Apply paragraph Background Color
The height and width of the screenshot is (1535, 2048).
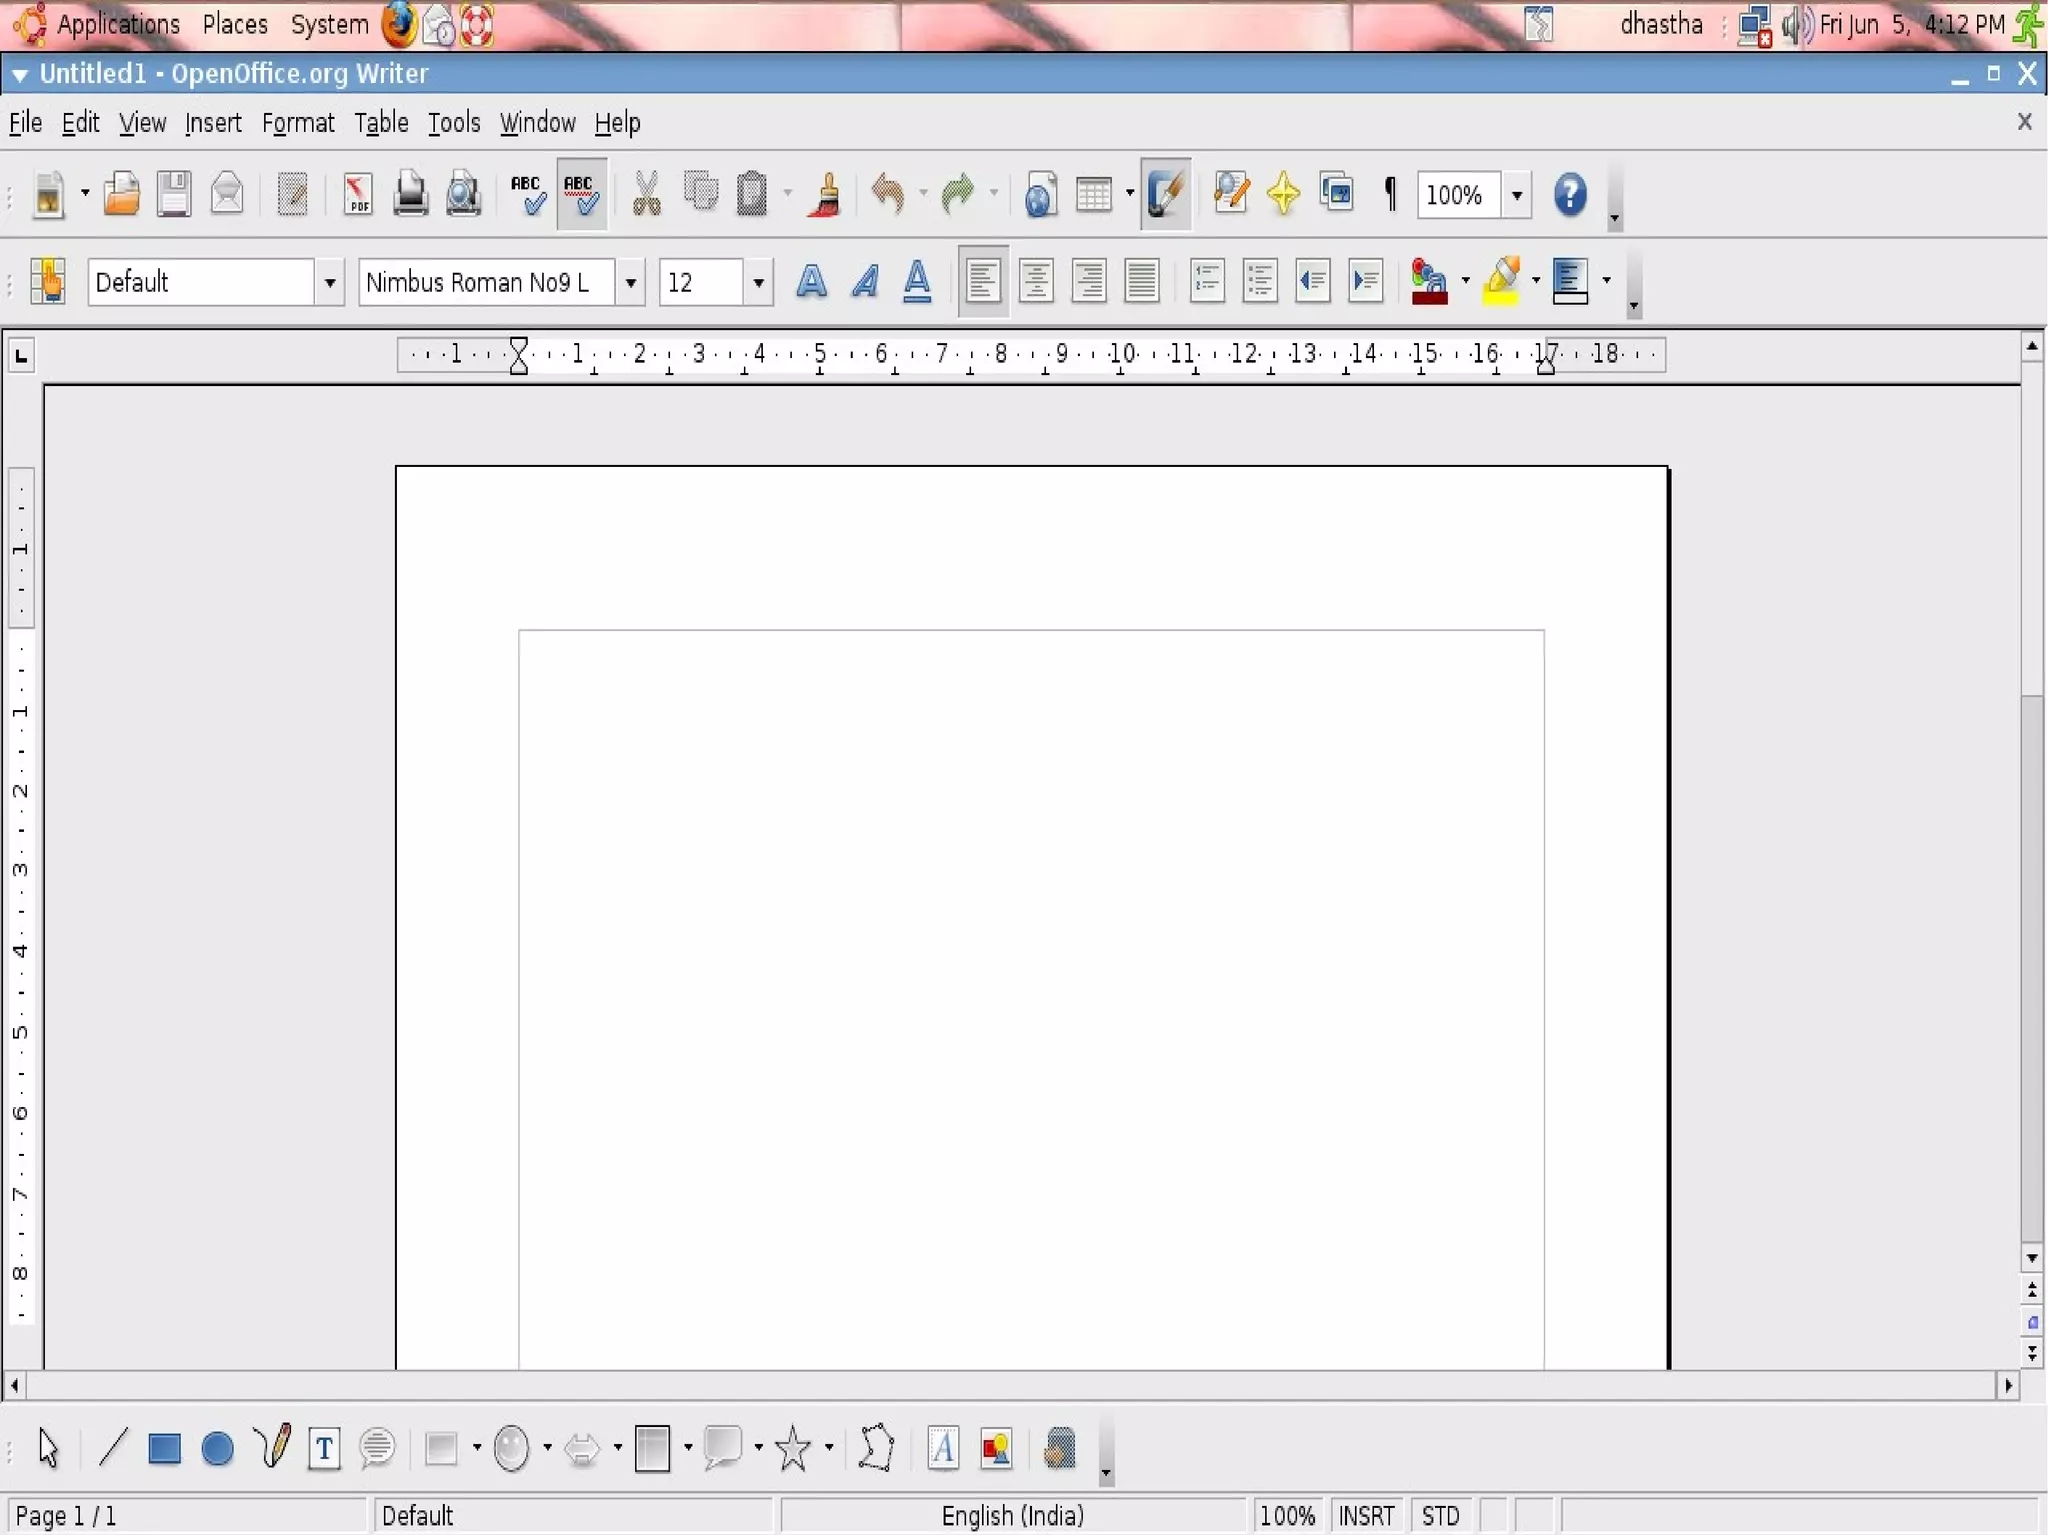point(1571,281)
